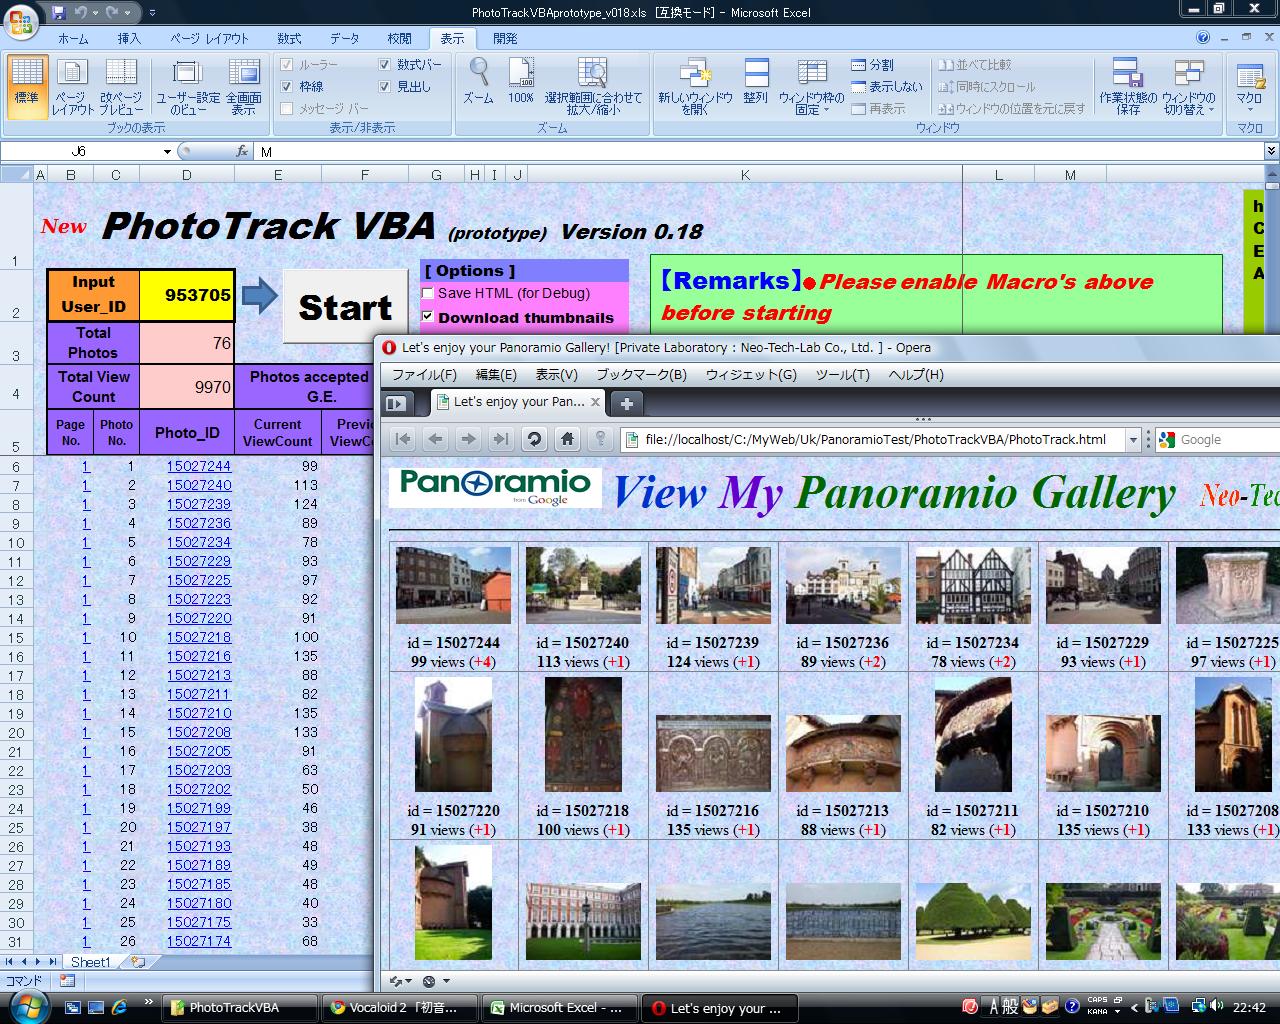Click the 分割 split window button
The image size is (1280, 1024).
[872, 65]
